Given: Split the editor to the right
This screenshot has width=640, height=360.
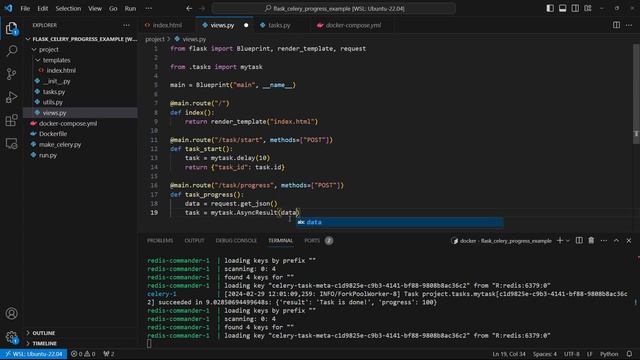Looking at the screenshot, I should tap(616, 25).
